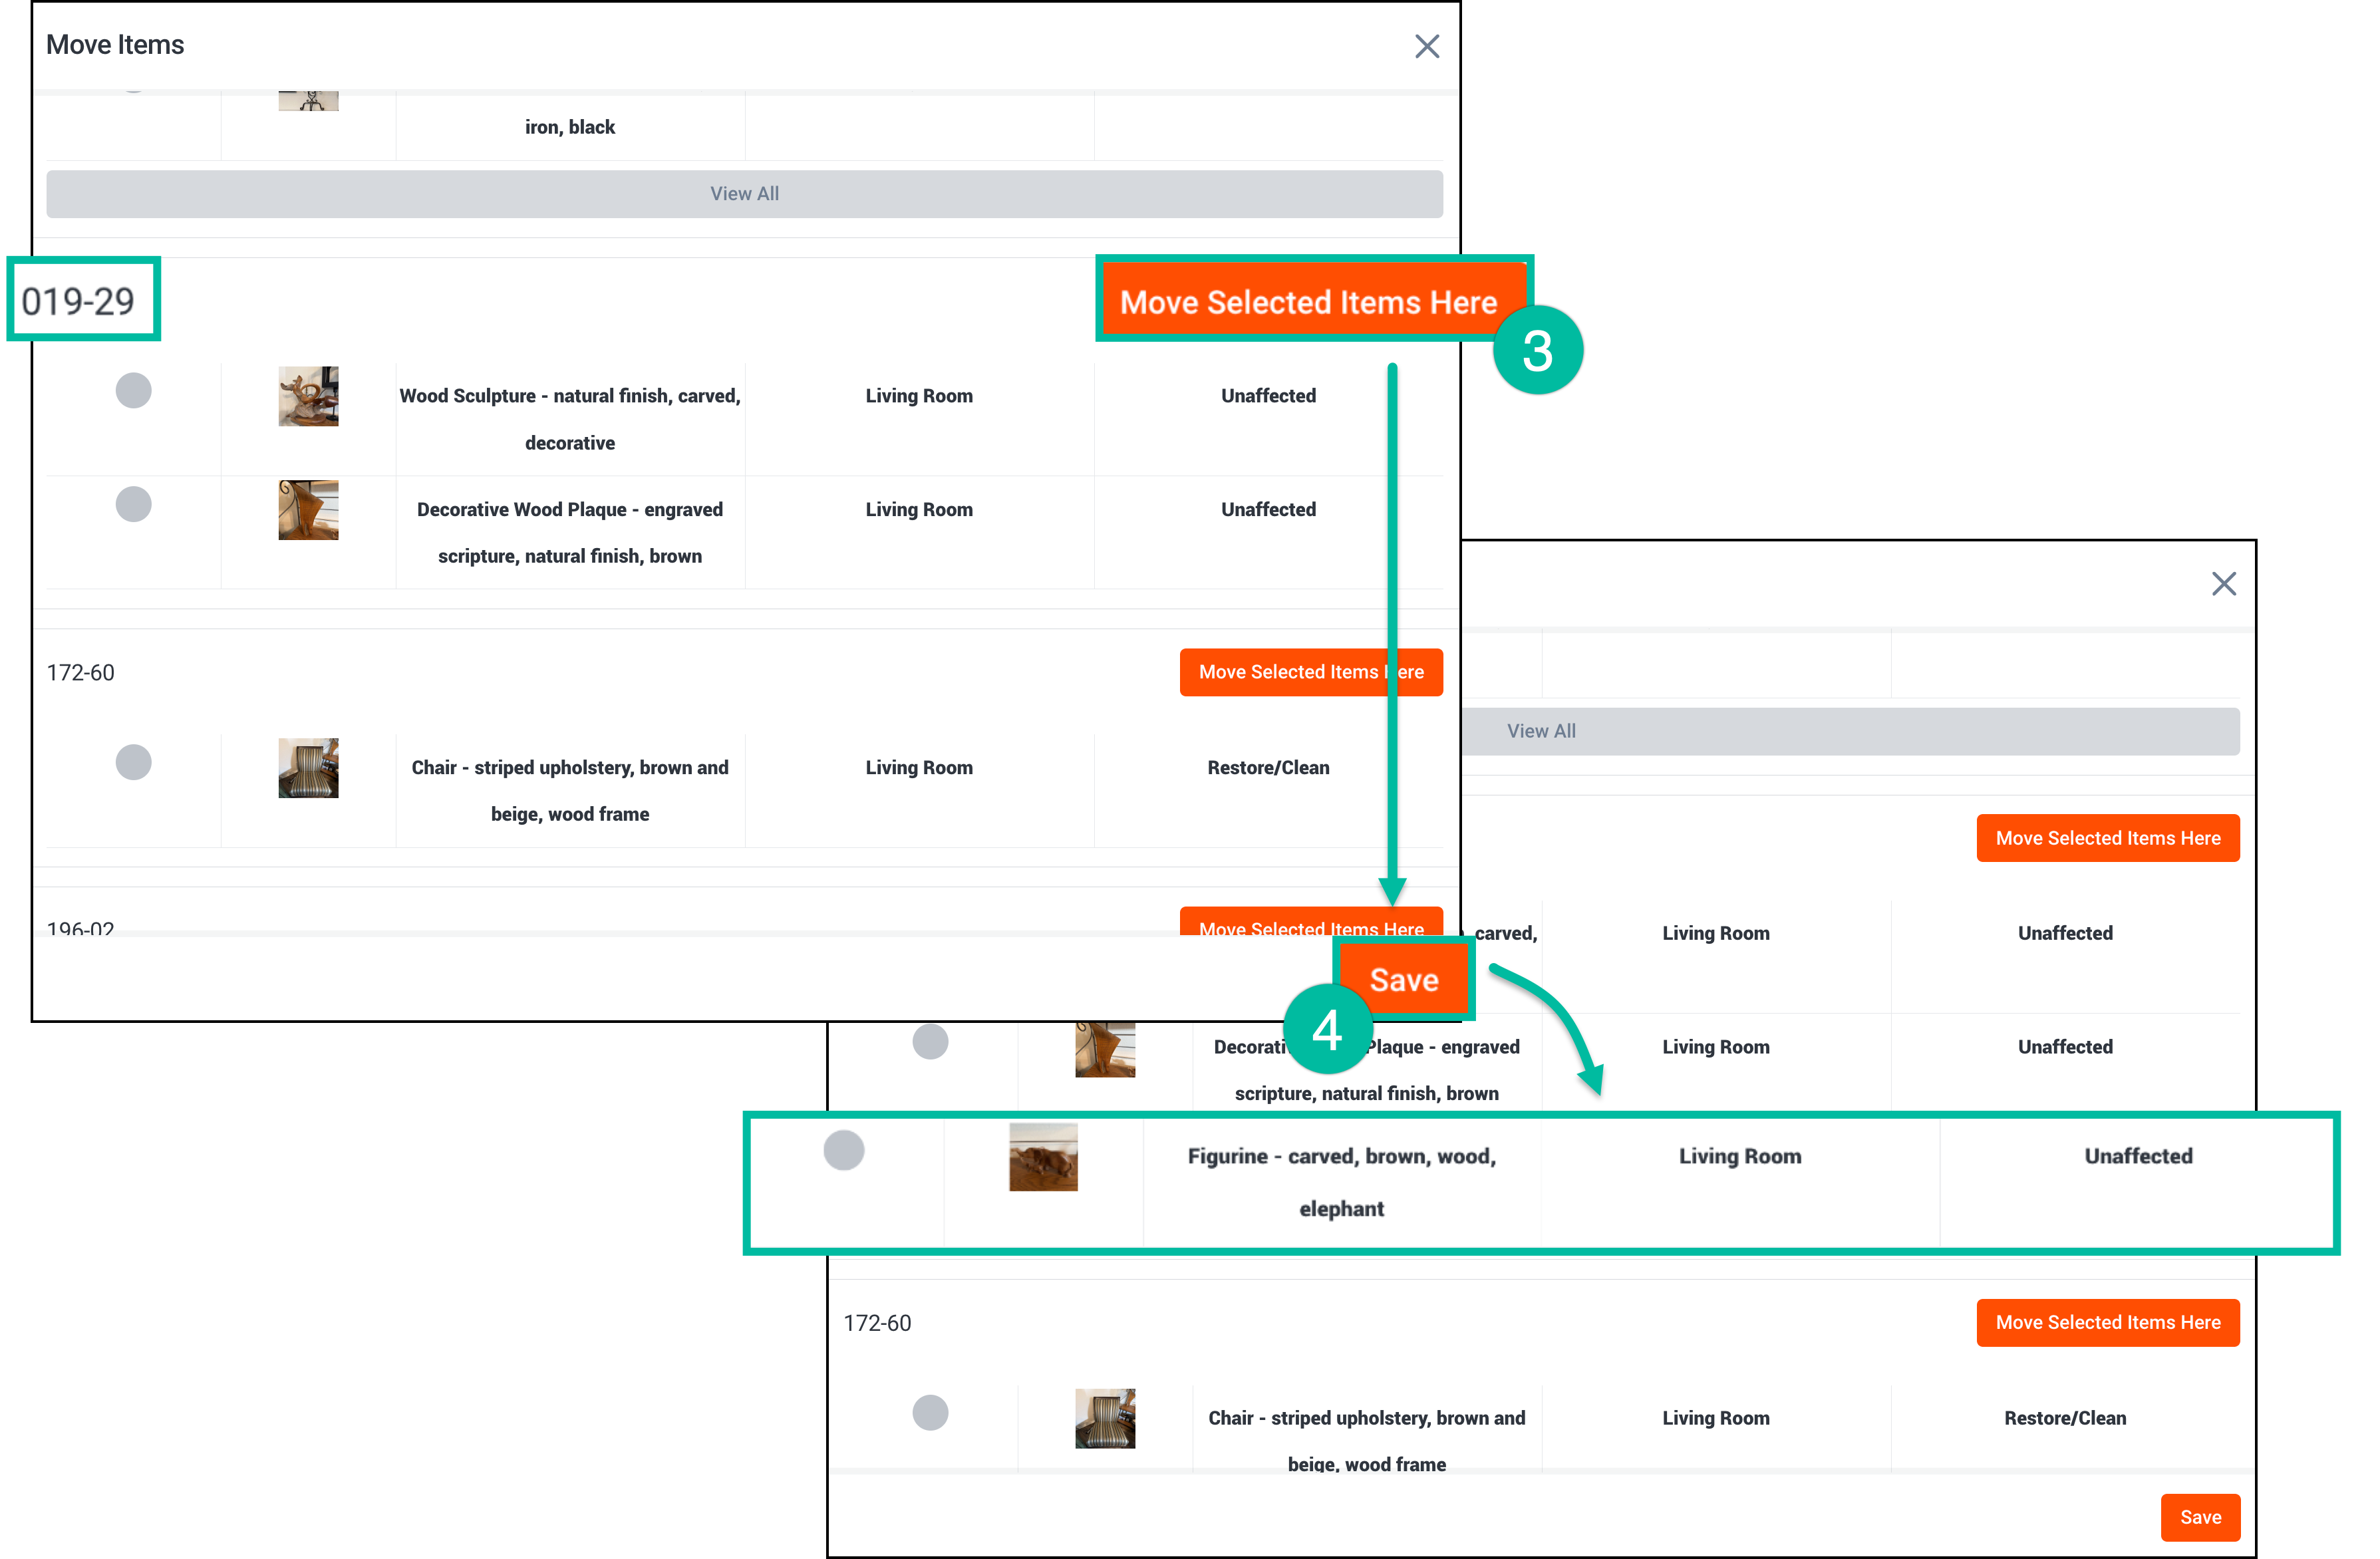This screenshot has width=2380, height=1559.
Task: Click 'Unaffected' in the Figurine row
Action: [x=2138, y=1156]
